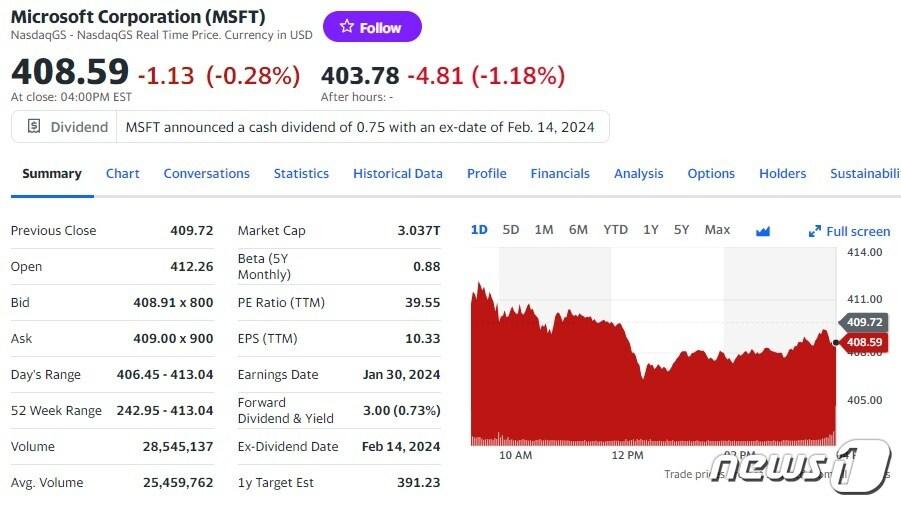Screen dimensions: 901x506
Task: Go to the Statistics tab
Action: [x=301, y=173]
